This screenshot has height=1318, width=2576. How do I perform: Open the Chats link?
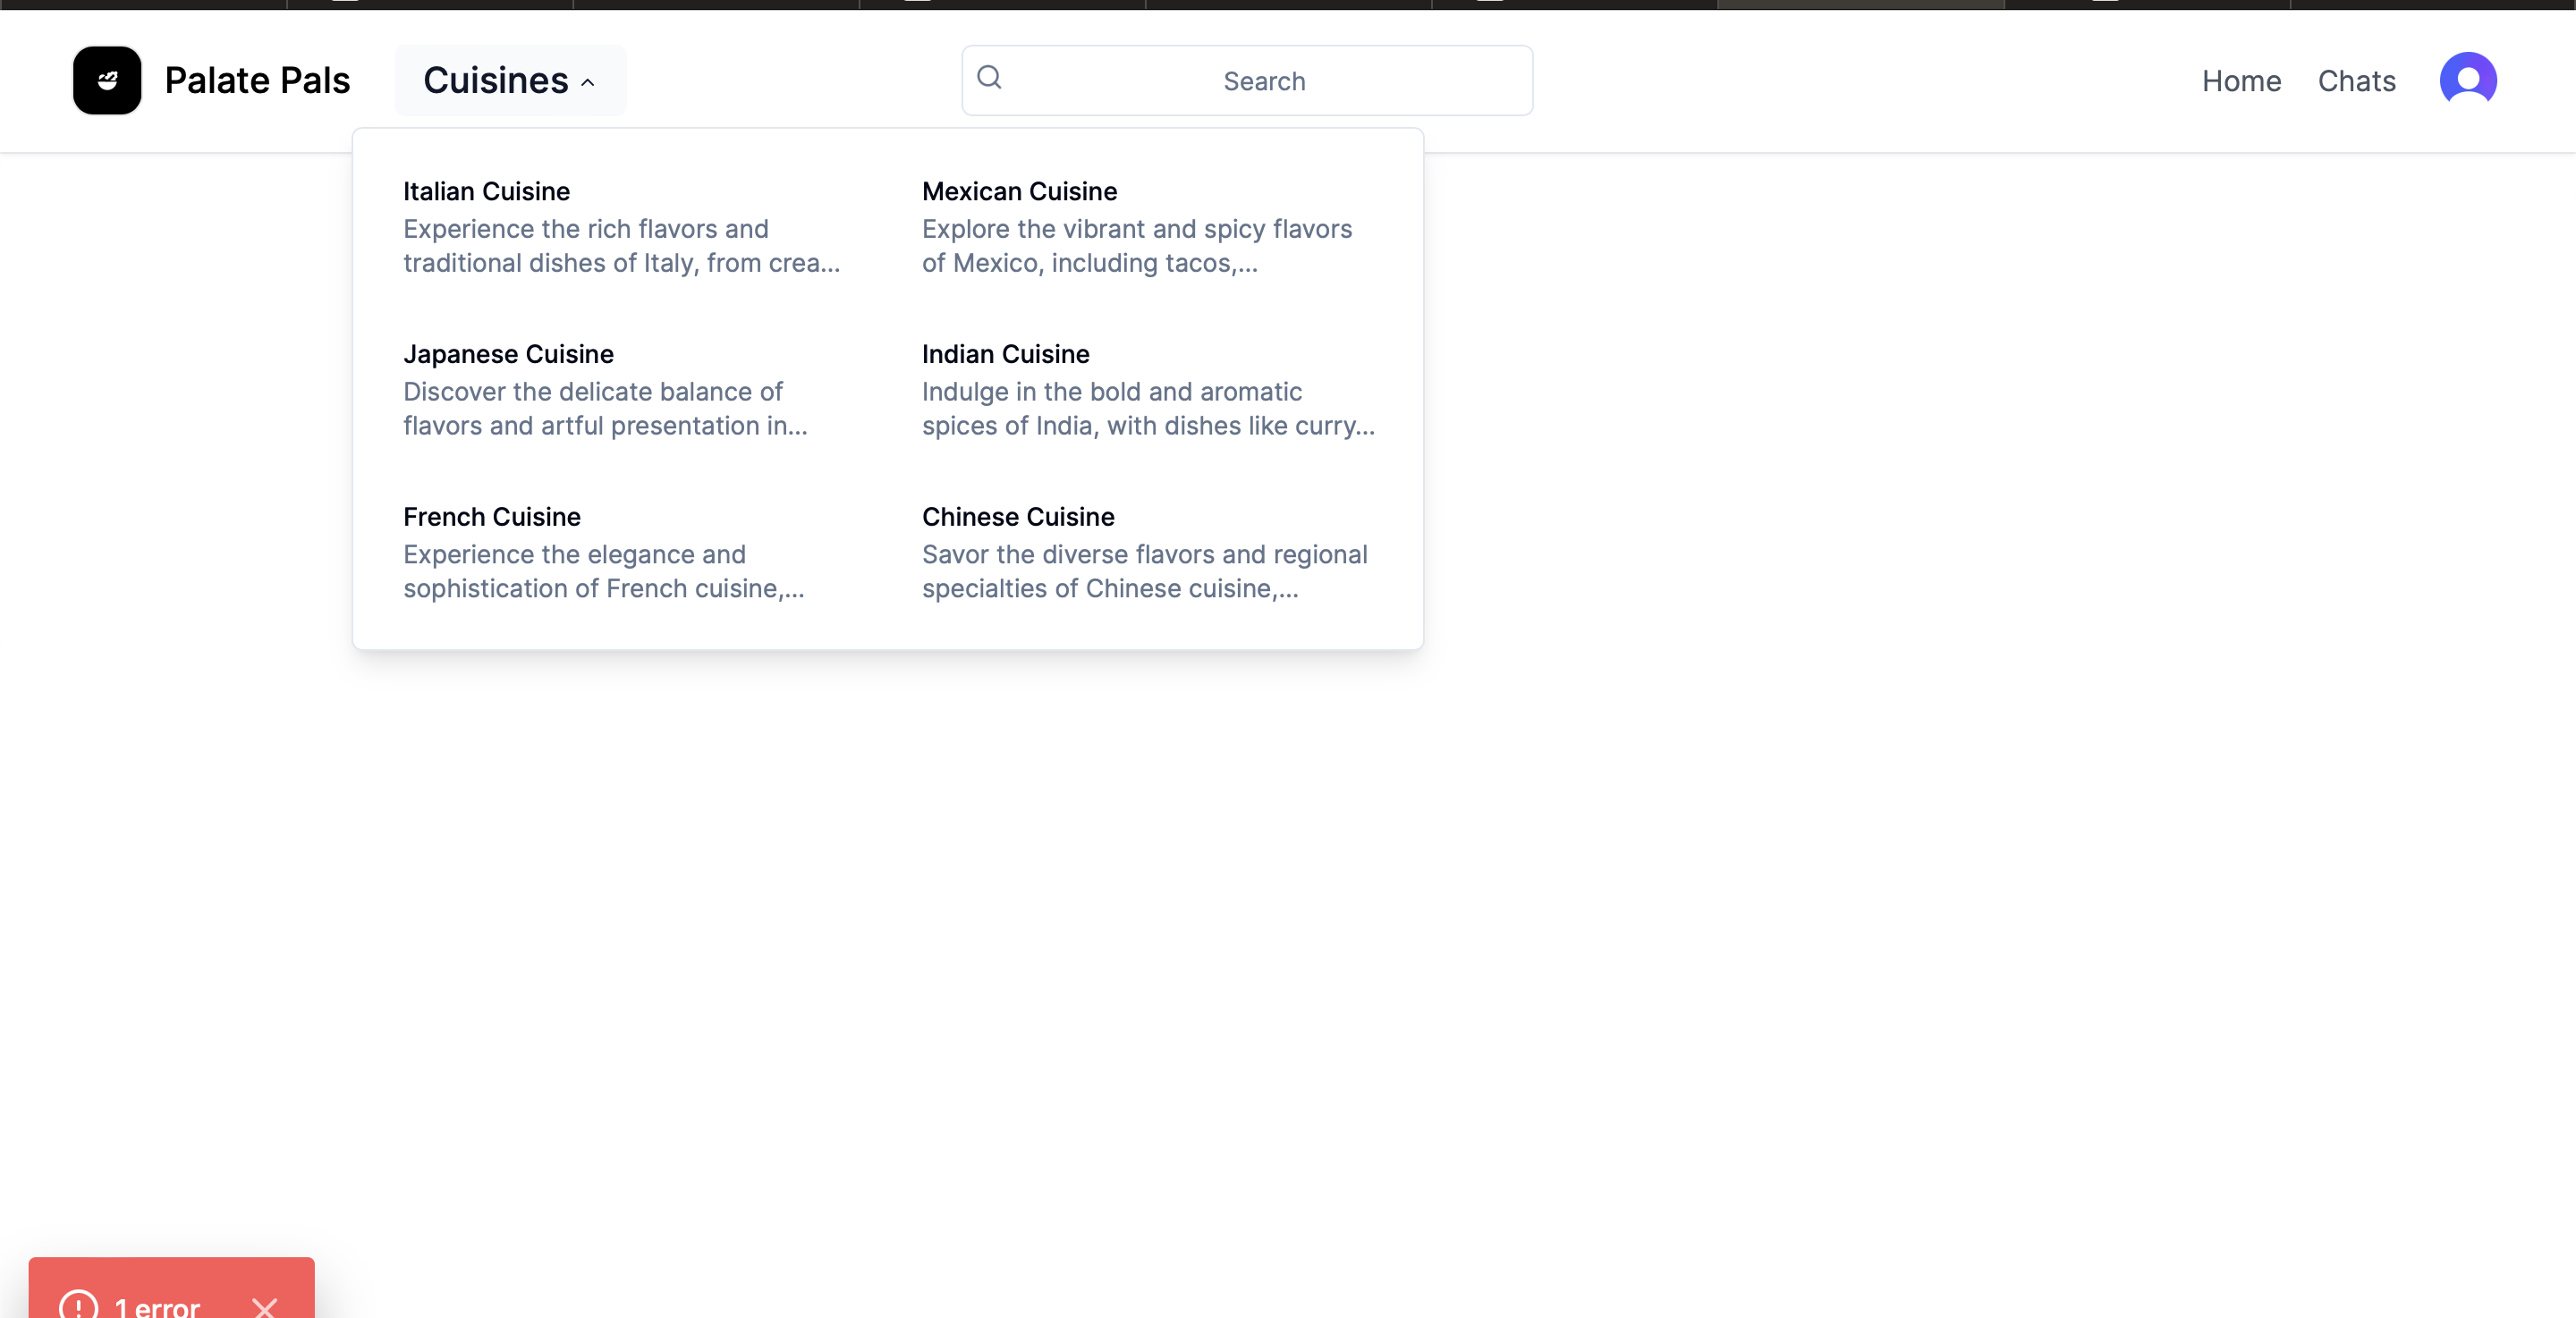point(2356,81)
